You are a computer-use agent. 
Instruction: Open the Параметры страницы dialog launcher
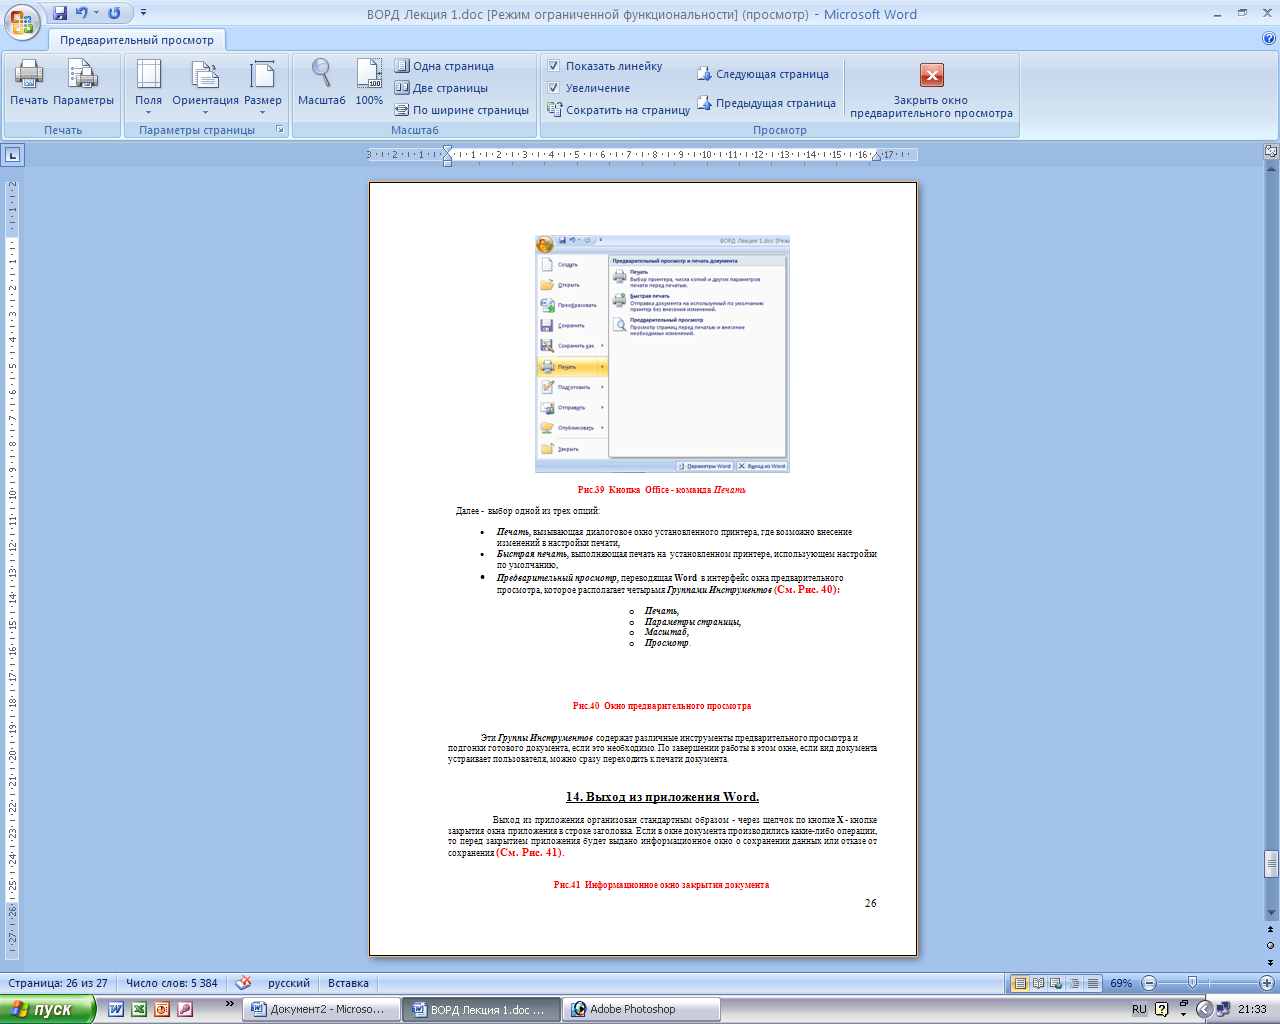[x=280, y=130]
